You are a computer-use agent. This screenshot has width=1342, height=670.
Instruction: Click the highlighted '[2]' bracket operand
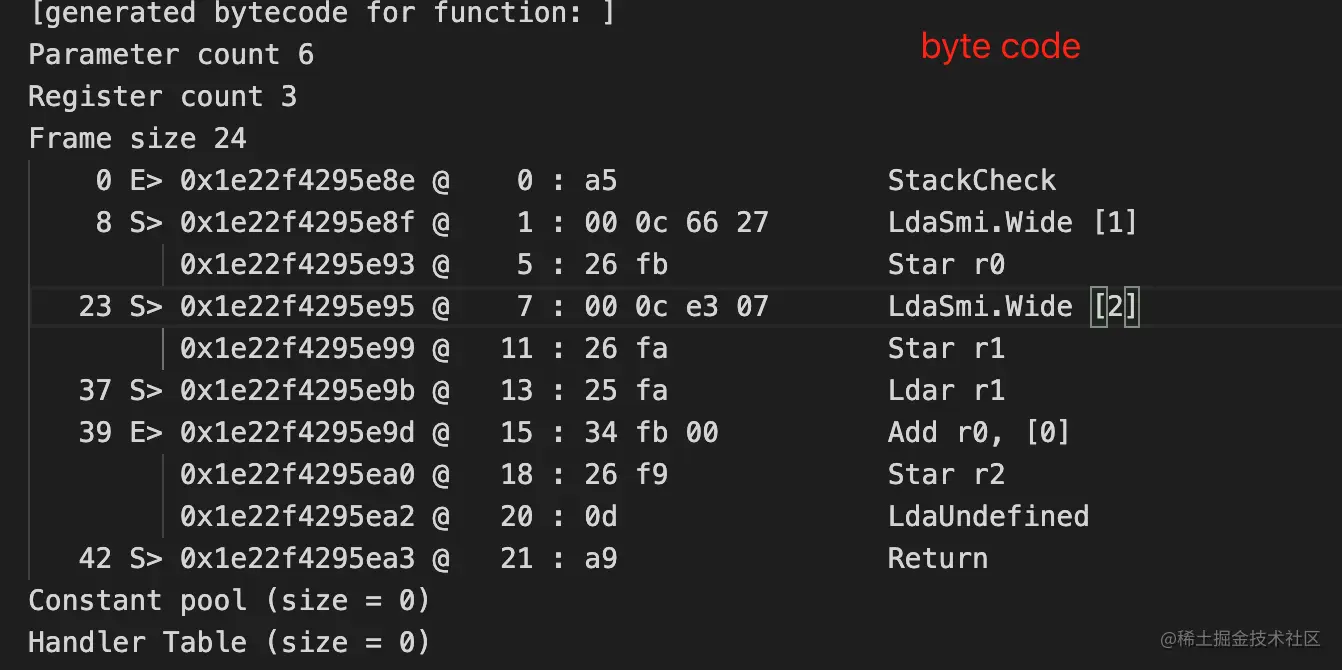point(1115,306)
